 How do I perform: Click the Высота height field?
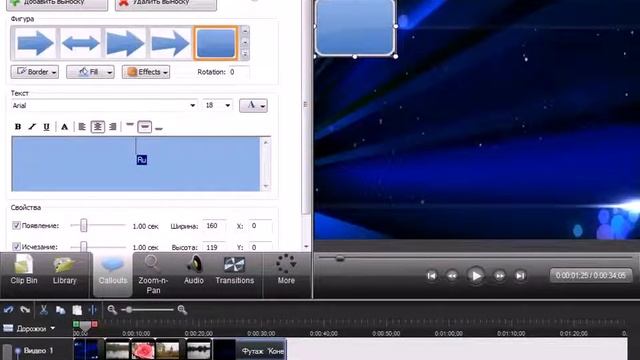[214, 247]
